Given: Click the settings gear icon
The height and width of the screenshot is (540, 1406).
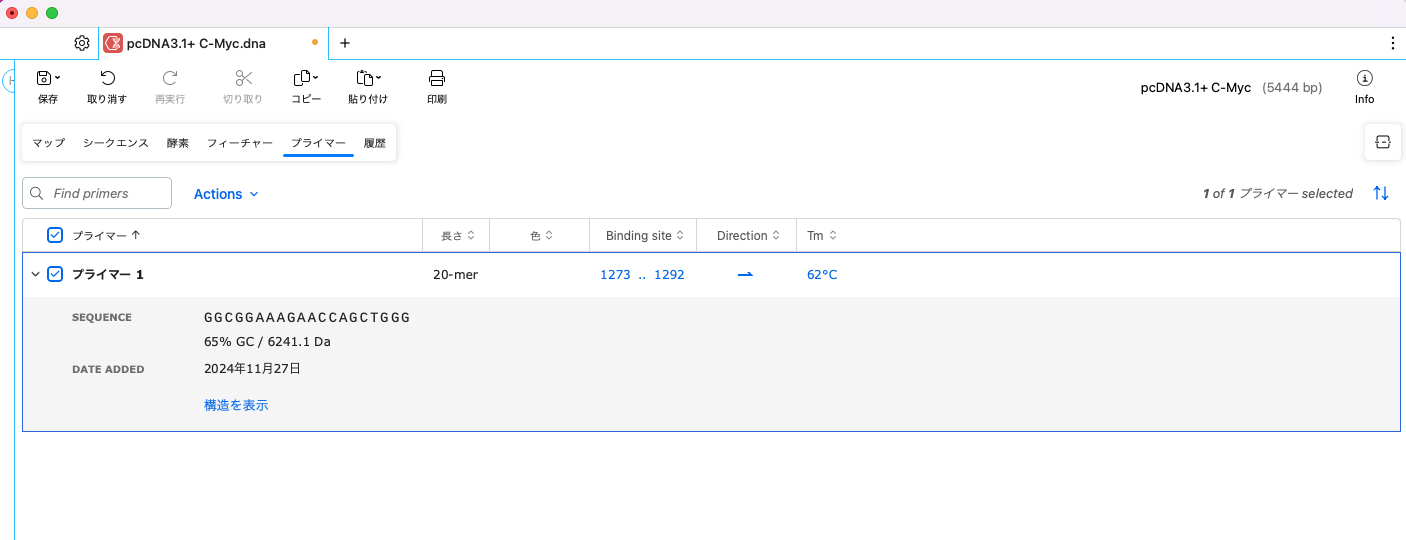Looking at the screenshot, I should 82,43.
